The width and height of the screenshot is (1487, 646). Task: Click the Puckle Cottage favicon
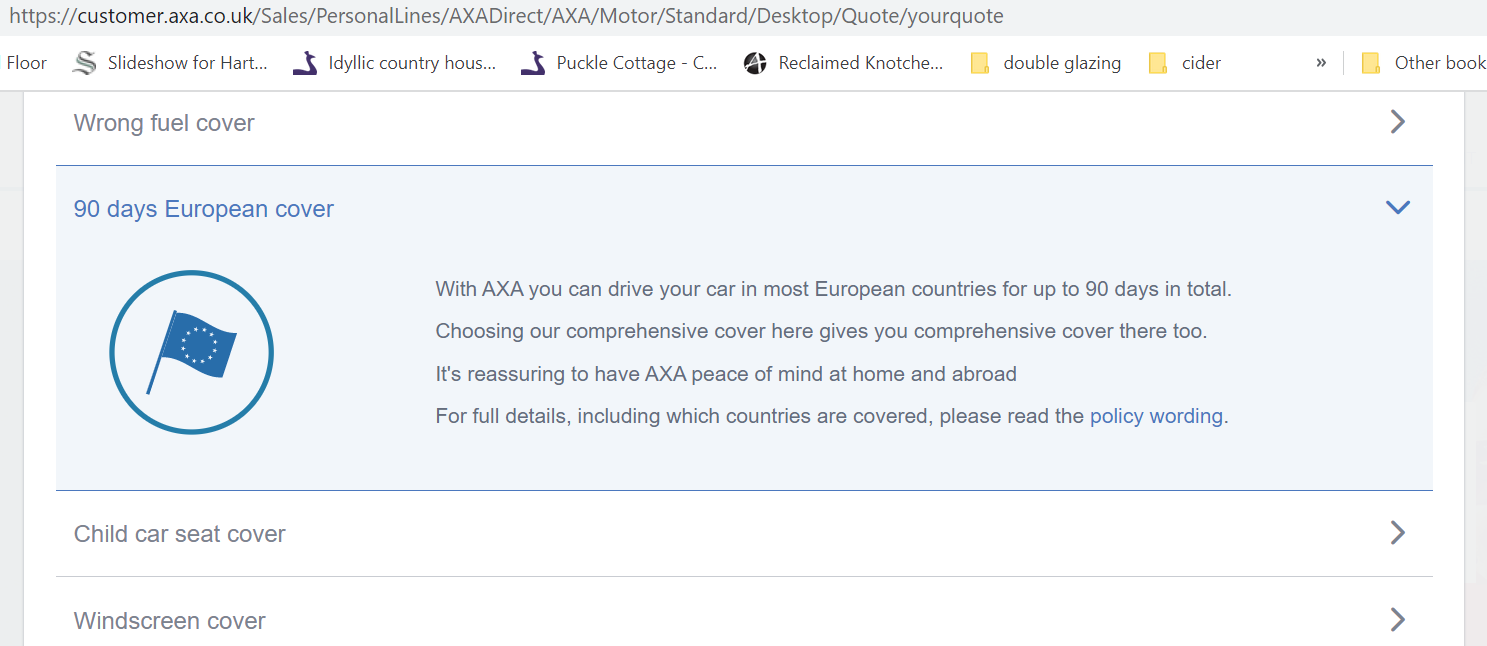[533, 63]
